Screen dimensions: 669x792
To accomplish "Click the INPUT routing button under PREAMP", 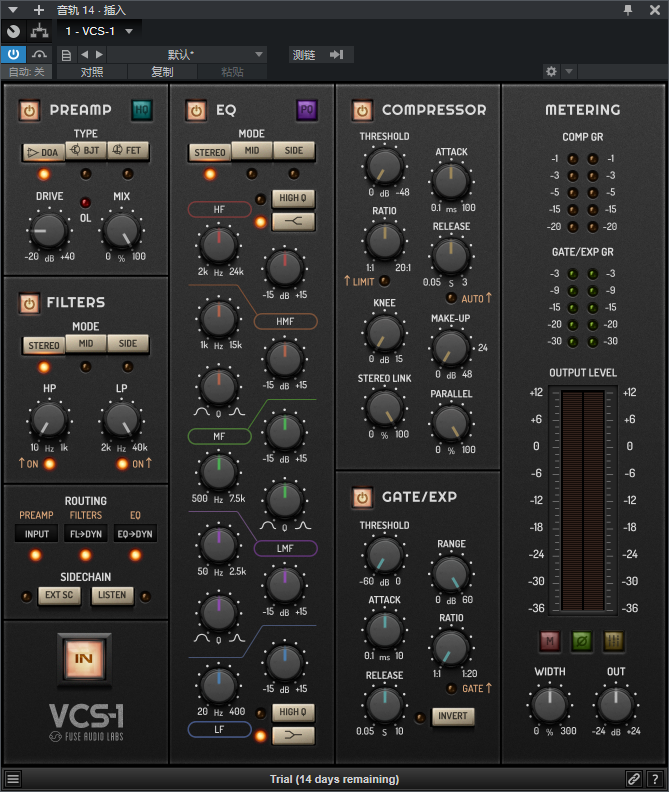I will point(37,534).
